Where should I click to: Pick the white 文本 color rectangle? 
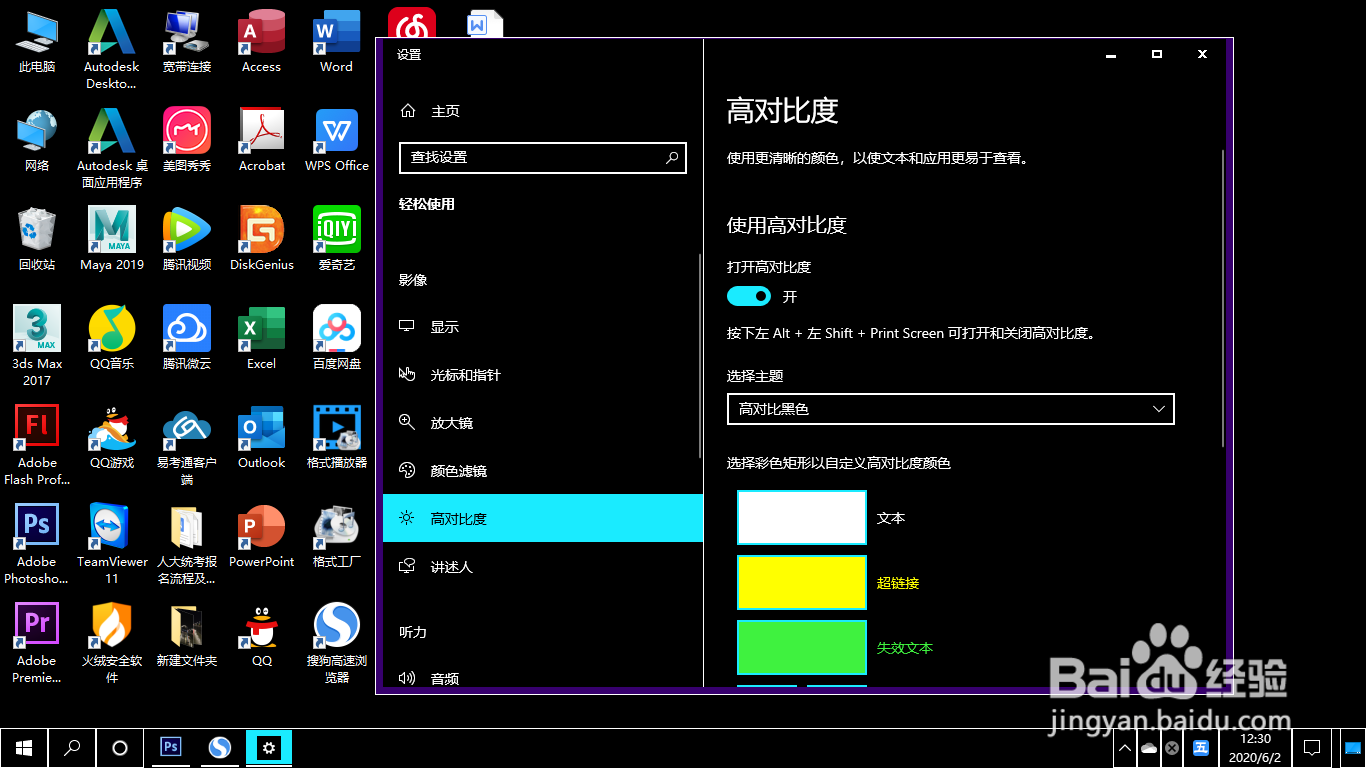click(x=802, y=518)
